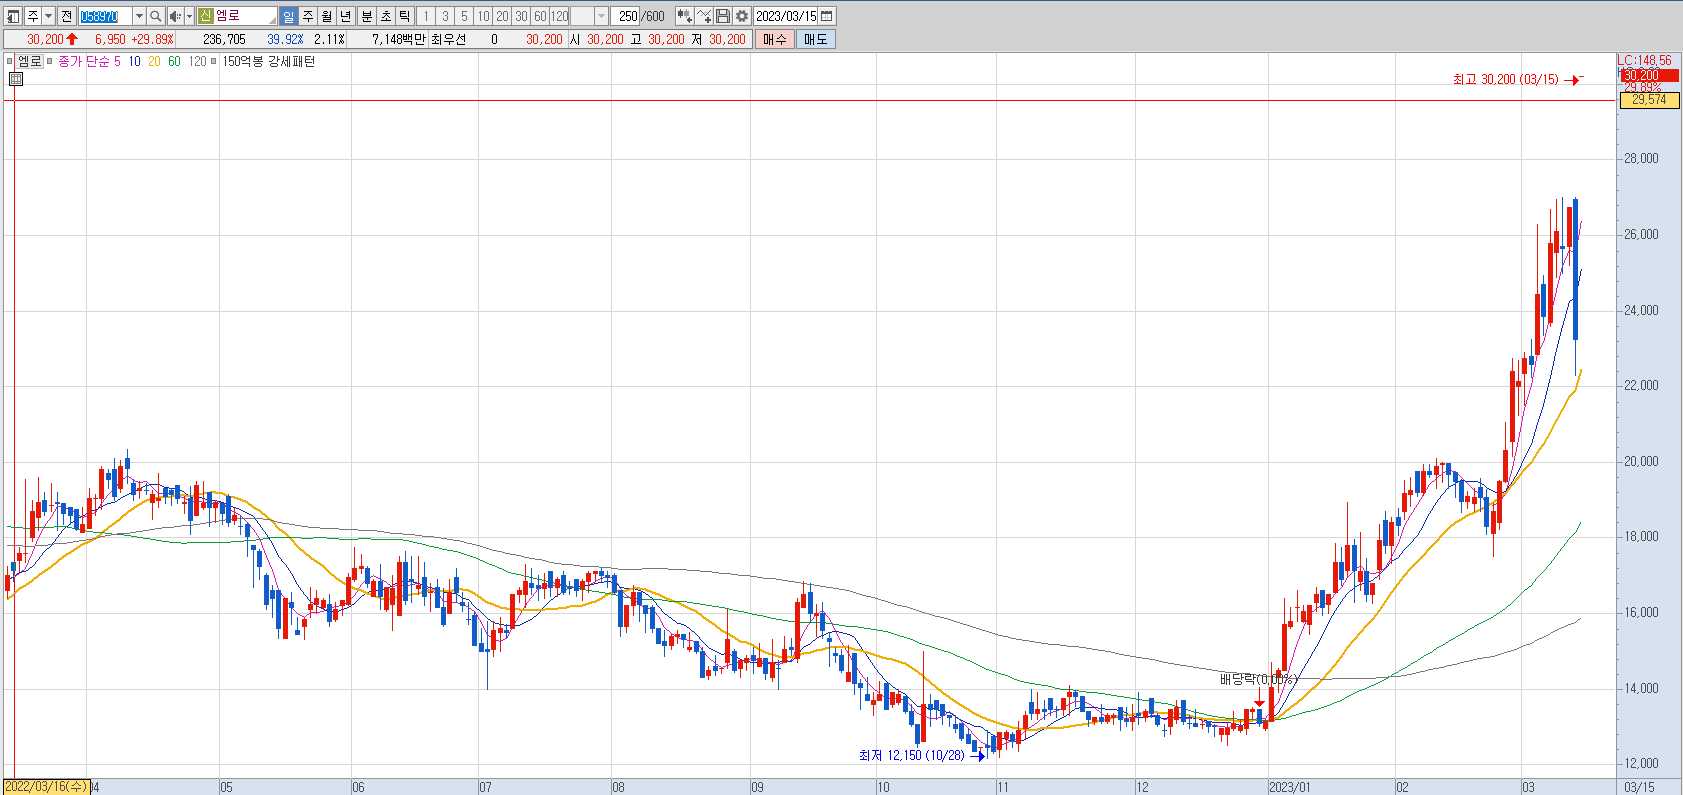Open the dropdown arrow next to 주

(x=48, y=16)
